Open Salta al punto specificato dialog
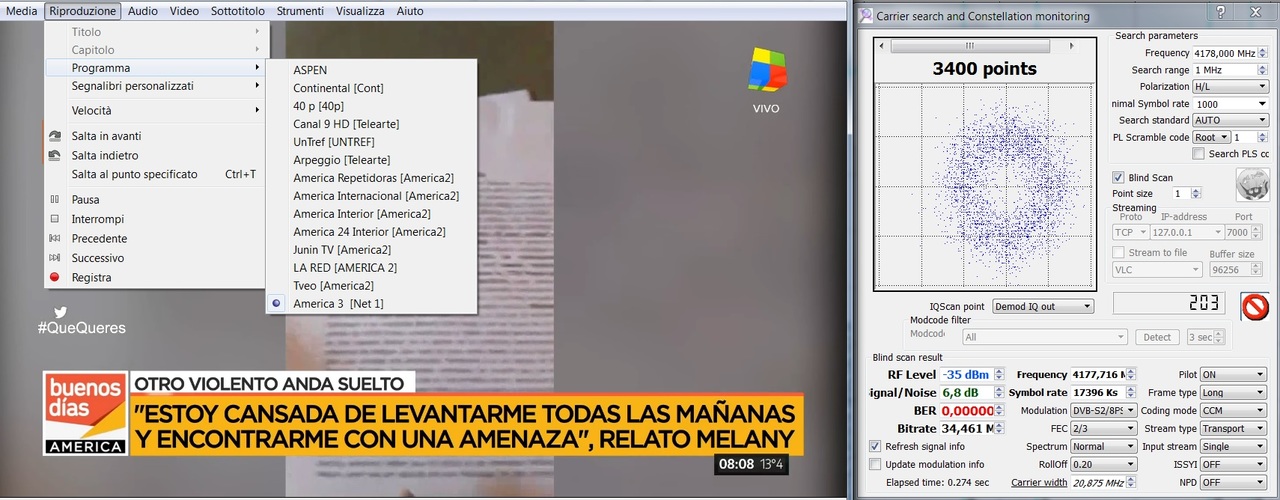The image size is (1280, 500). [x=135, y=174]
